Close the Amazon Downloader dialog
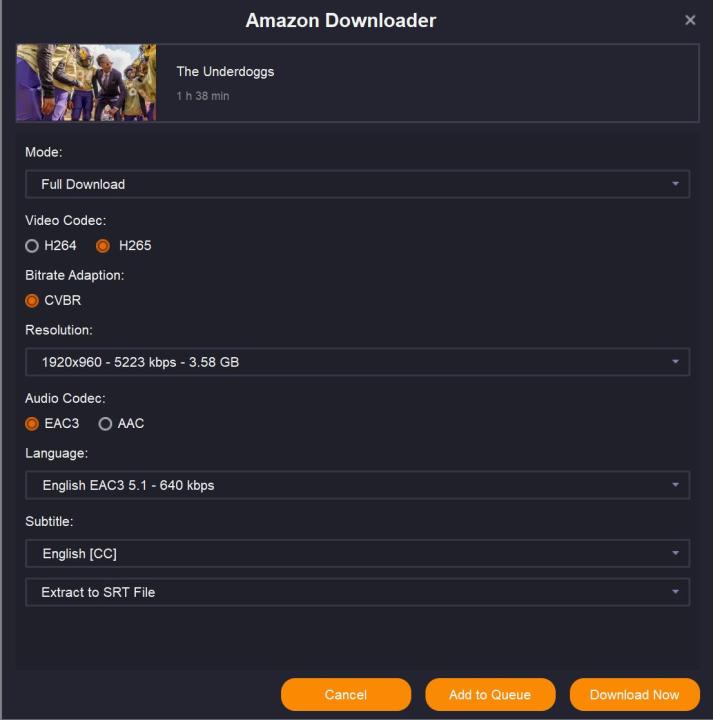Viewport: 713px width, 720px height. point(690,20)
